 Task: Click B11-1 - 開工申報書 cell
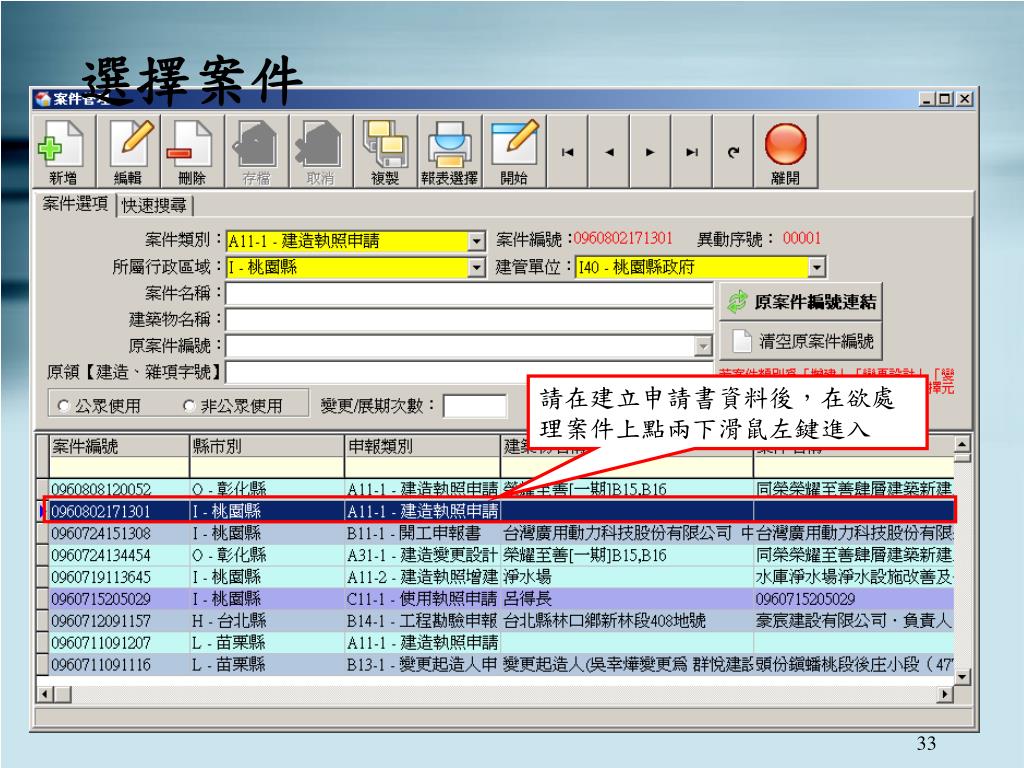point(423,533)
